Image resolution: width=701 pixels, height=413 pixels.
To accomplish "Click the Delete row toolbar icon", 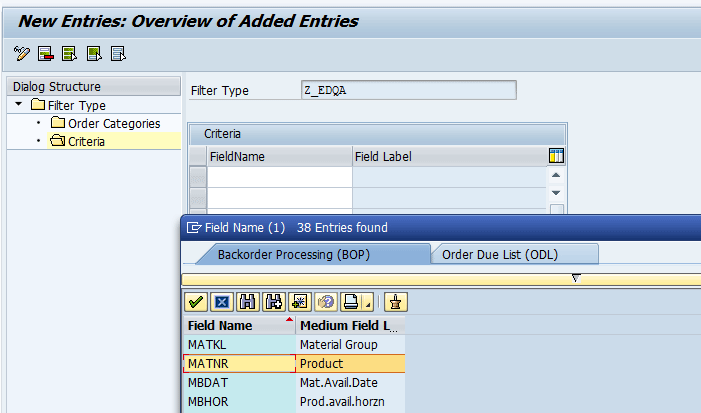I will 46,53.
